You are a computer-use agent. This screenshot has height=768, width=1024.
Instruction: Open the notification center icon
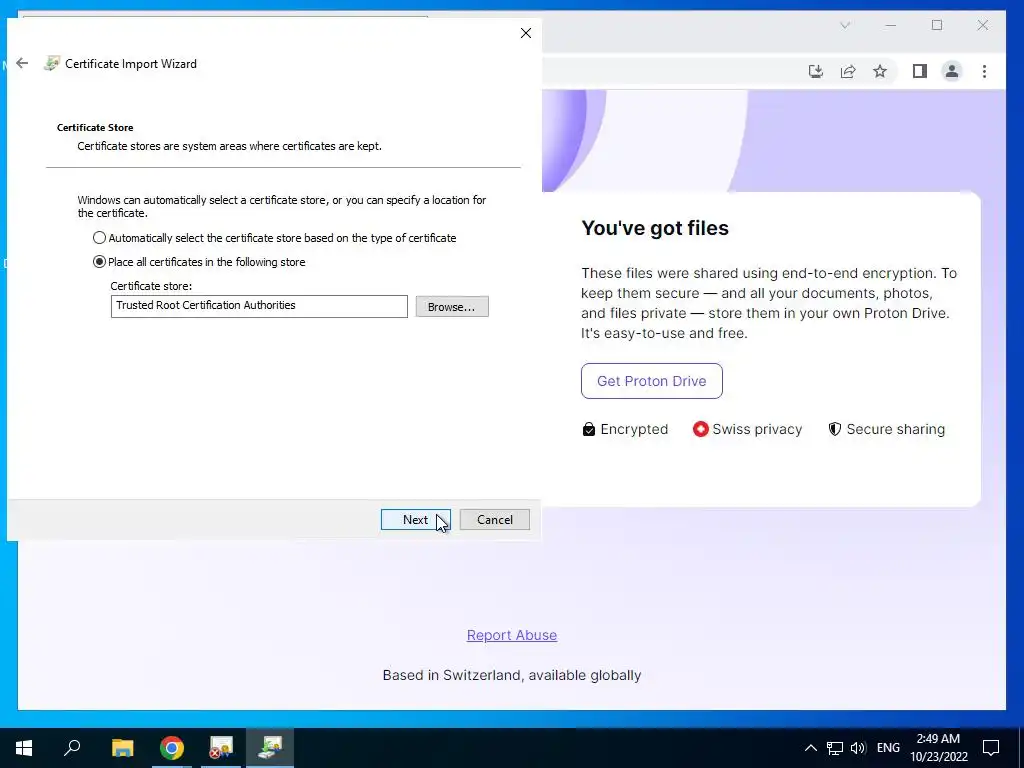coord(991,748)
